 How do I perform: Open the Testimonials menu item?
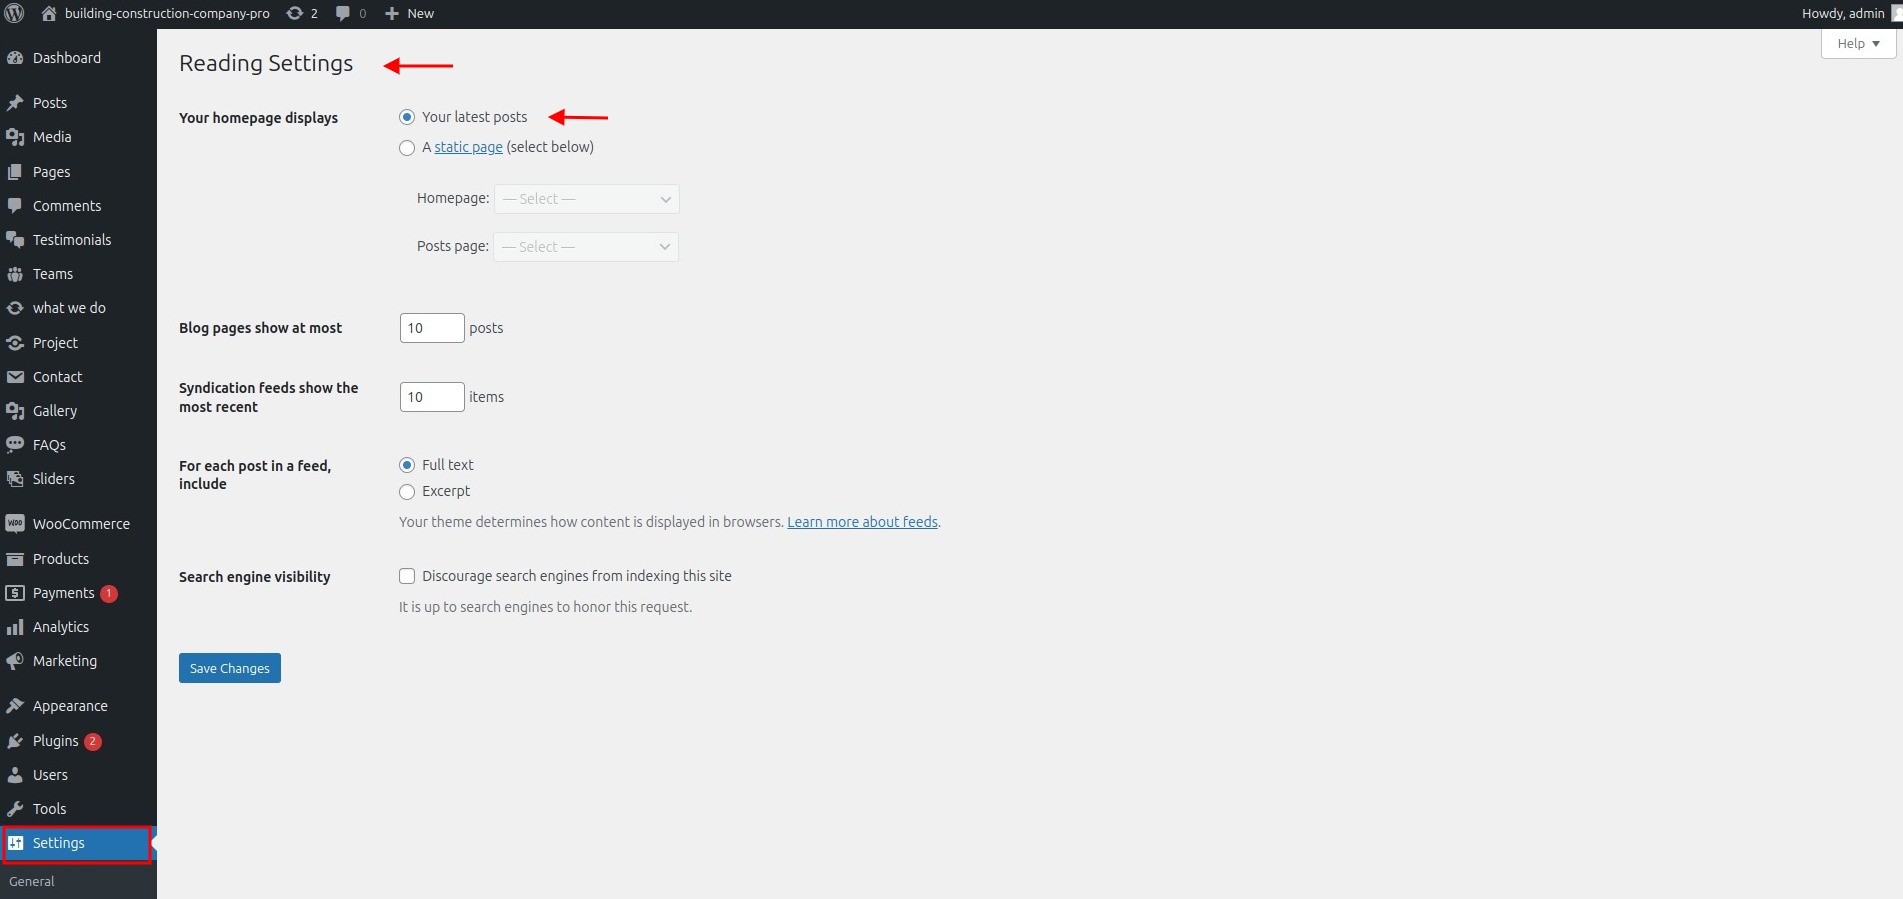[x=72, y=240]
